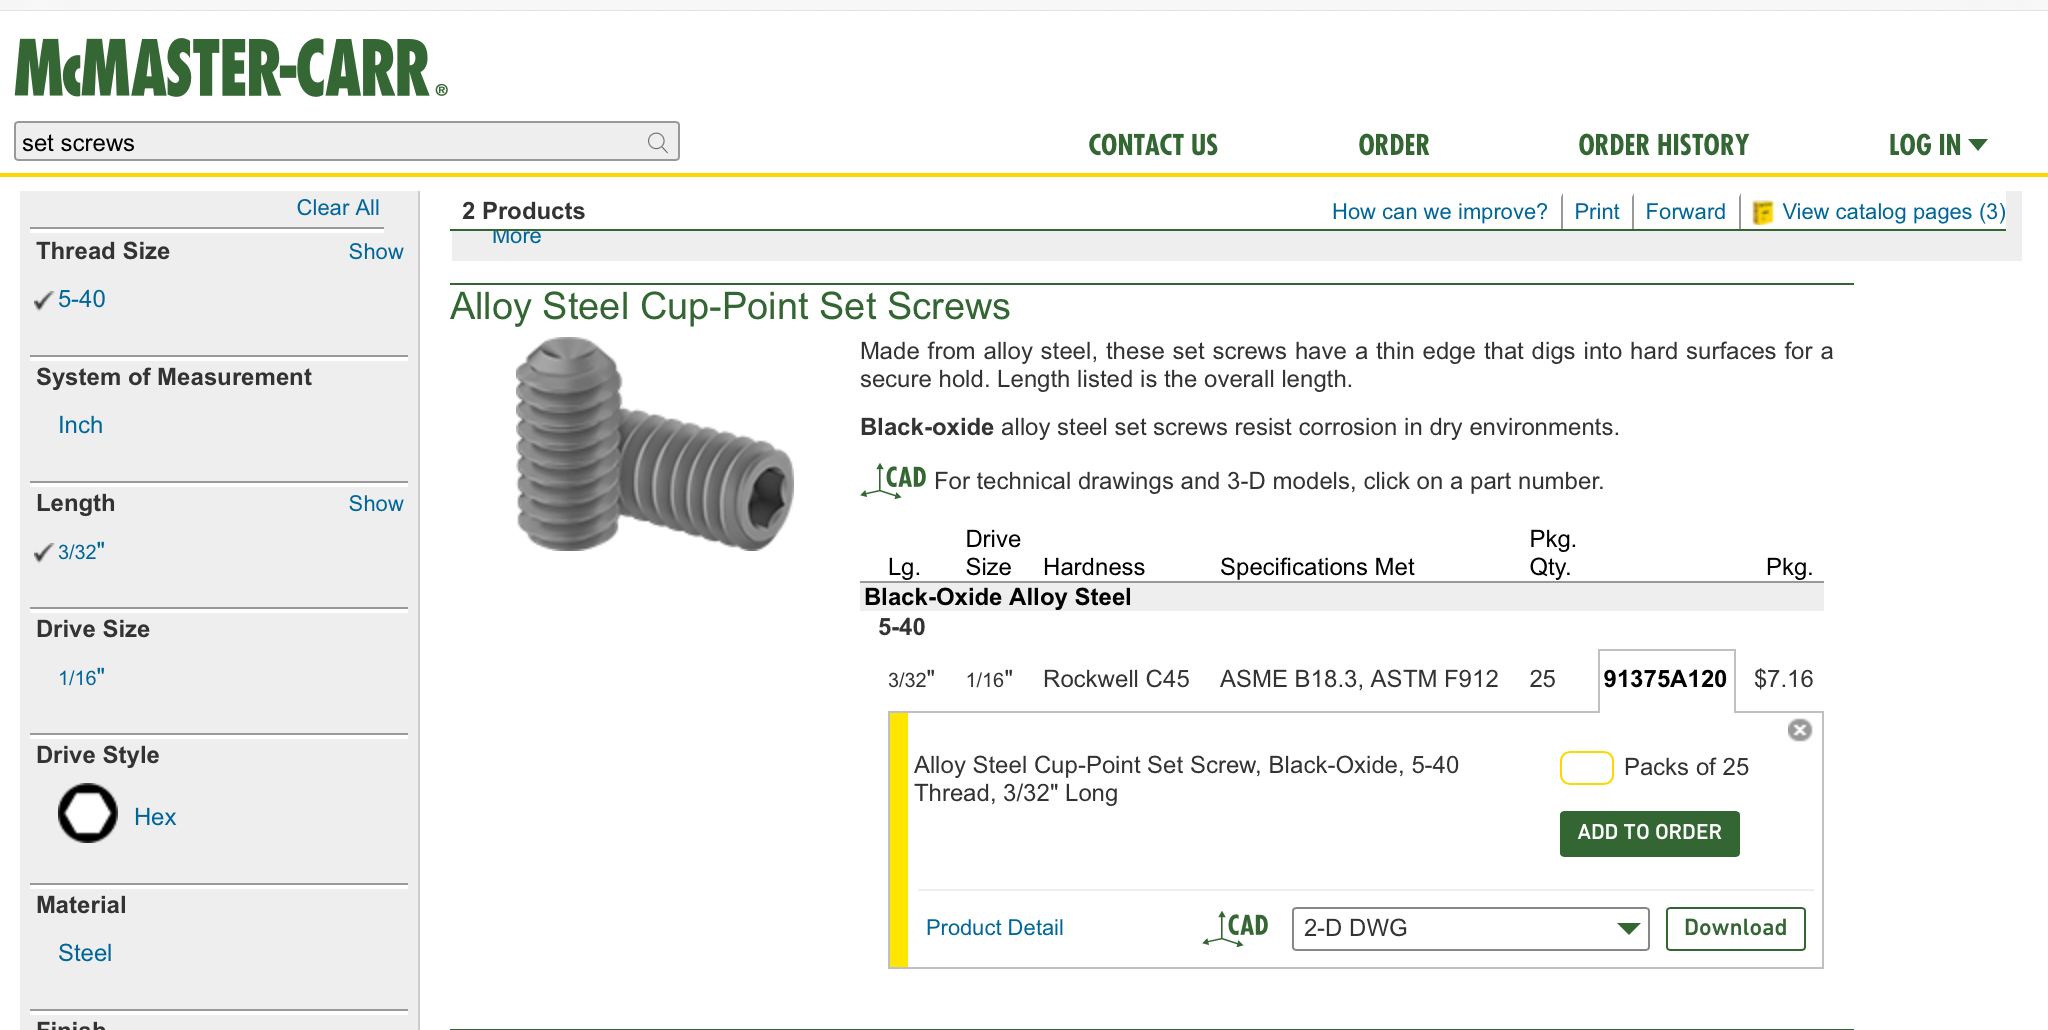Close the product detail panel
2048x1030 pixels.
pos(1799,730)
